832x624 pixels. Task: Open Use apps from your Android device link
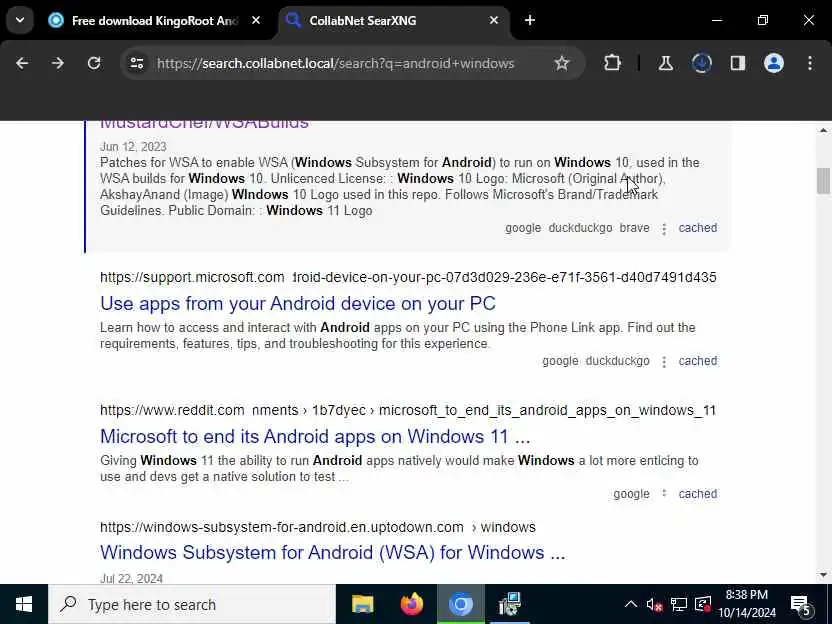tap(298, 303)
